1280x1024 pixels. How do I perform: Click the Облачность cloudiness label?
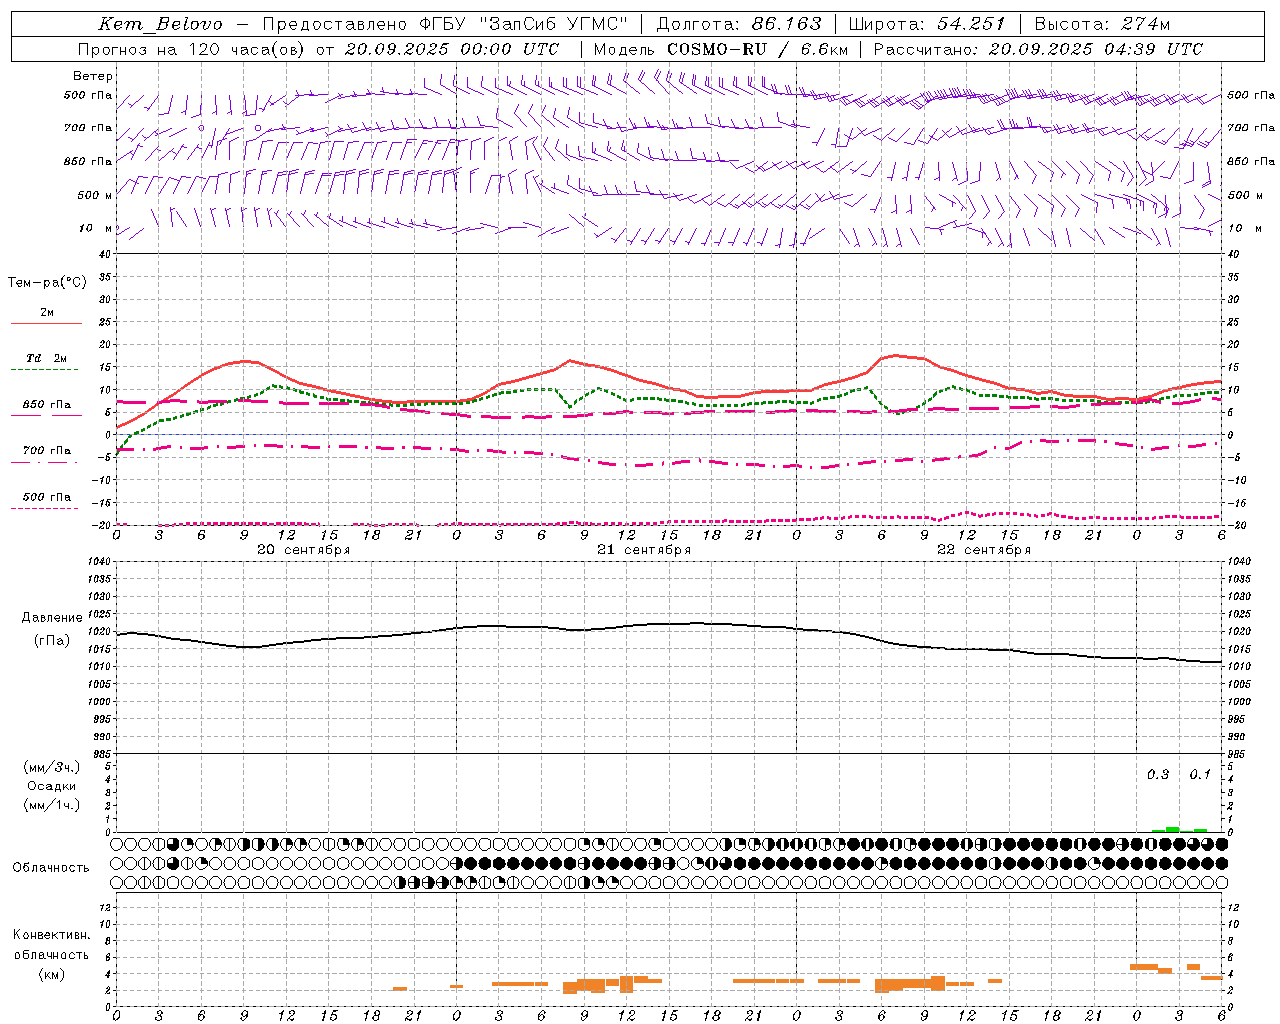pos(51,868)
